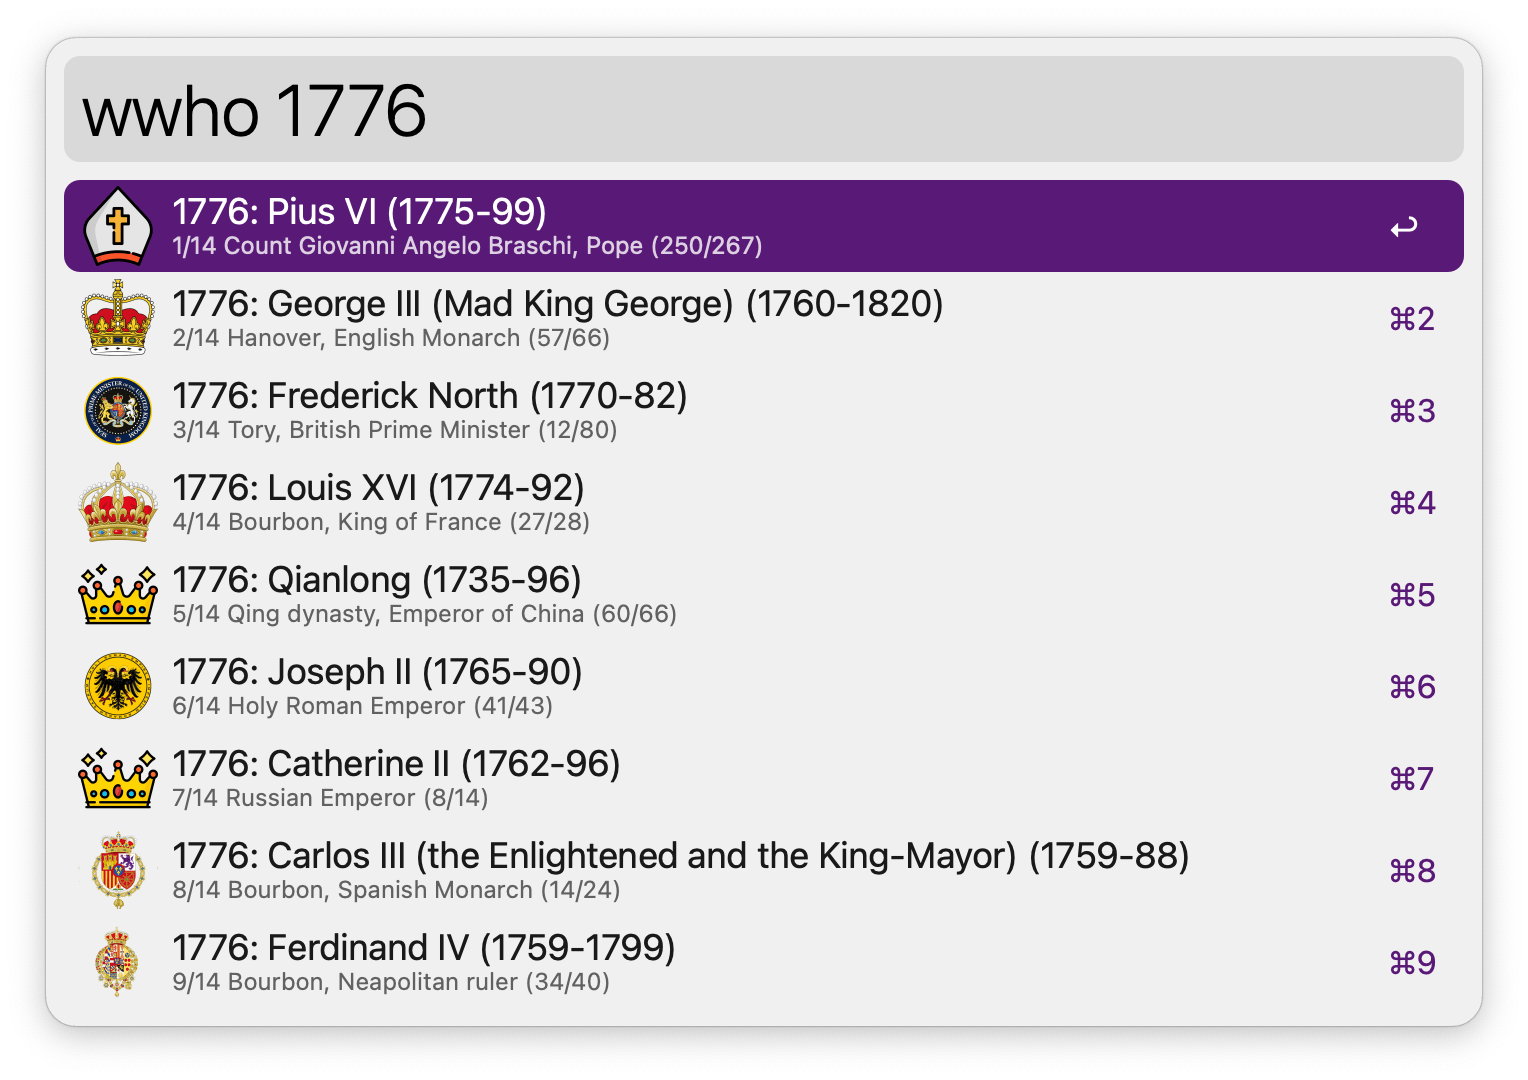Click the Pius VI subtitle about Count Giovanni Angelo Braschi
Image resolution: width=1528 pixels, height=1080 pixels.
point(467,246)
